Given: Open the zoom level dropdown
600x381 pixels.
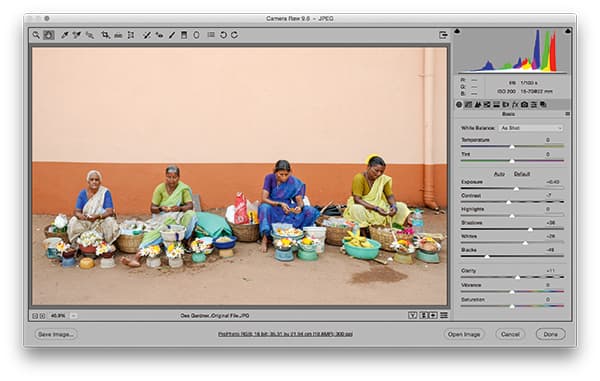Looking at the screenshot, I should point(74,316).
